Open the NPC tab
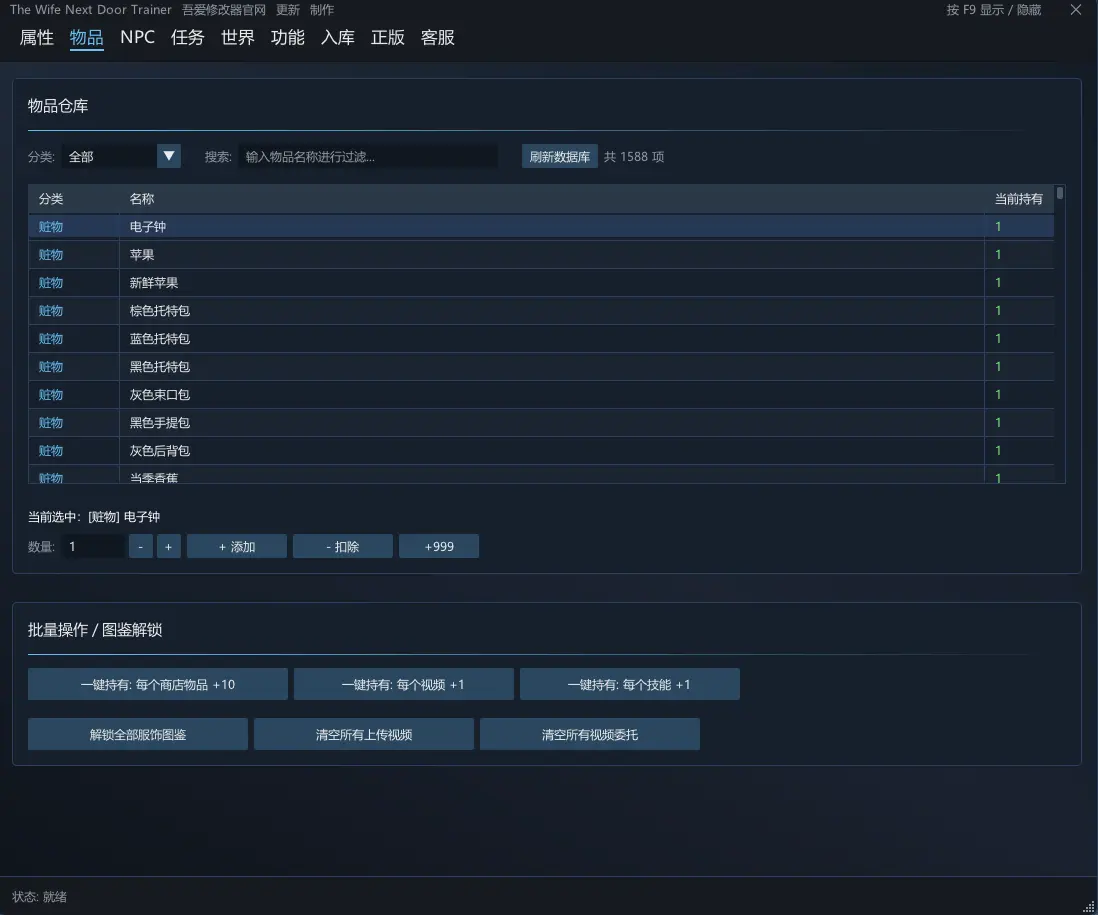The height and width of the screenshot is (915, 1098). pyautogui.click(x=137, y=37)
